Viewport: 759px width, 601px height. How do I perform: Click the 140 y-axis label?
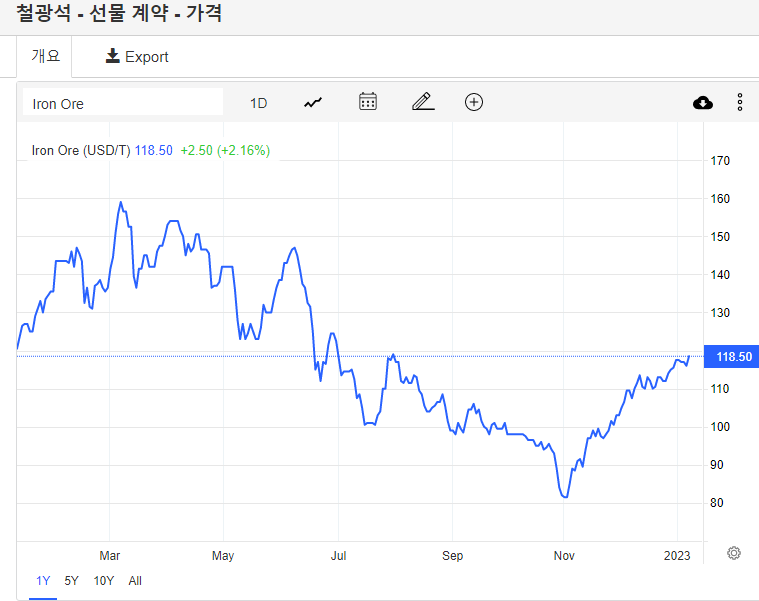(720, 275)
